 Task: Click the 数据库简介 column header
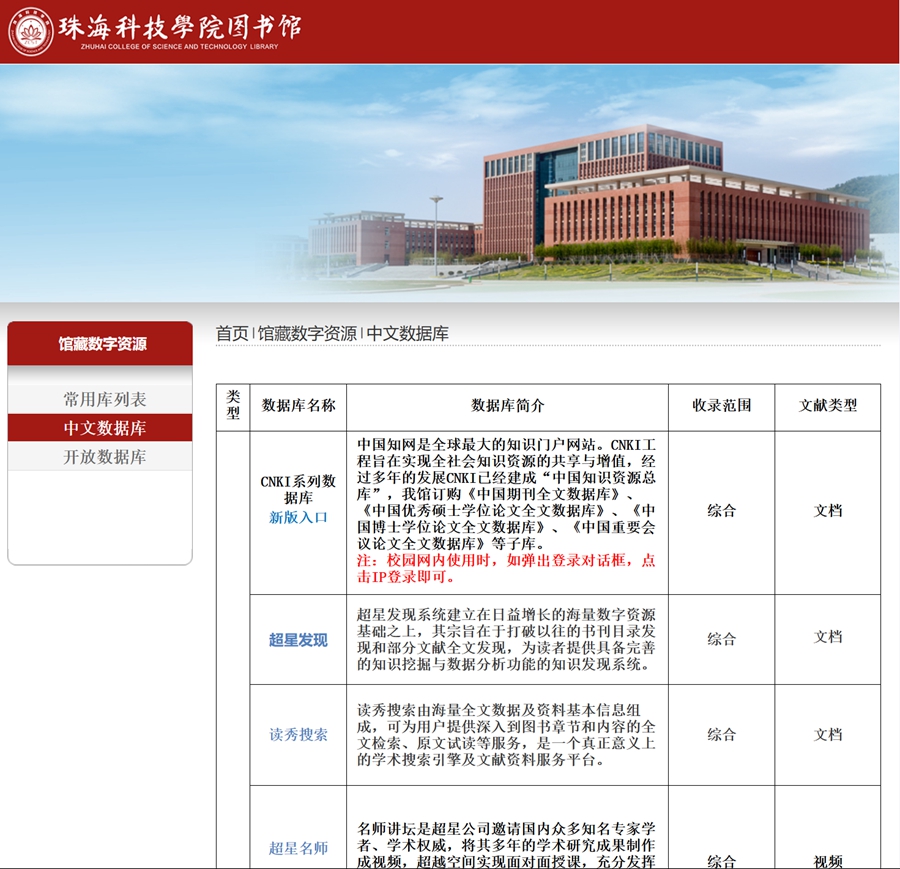point(508,406)
